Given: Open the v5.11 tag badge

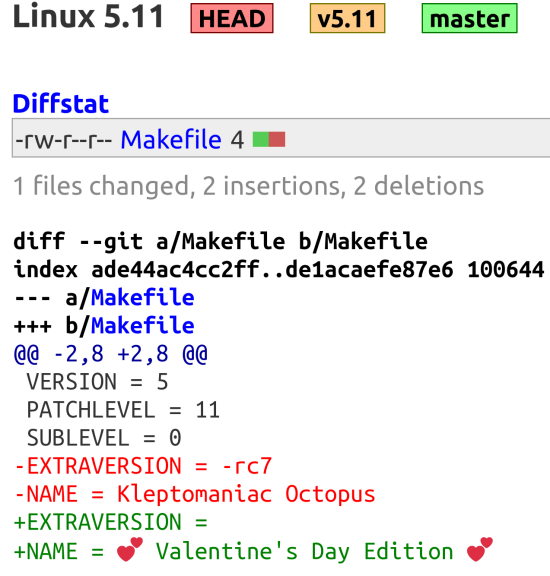Looking at the screenshot, I should pos(347,18).
